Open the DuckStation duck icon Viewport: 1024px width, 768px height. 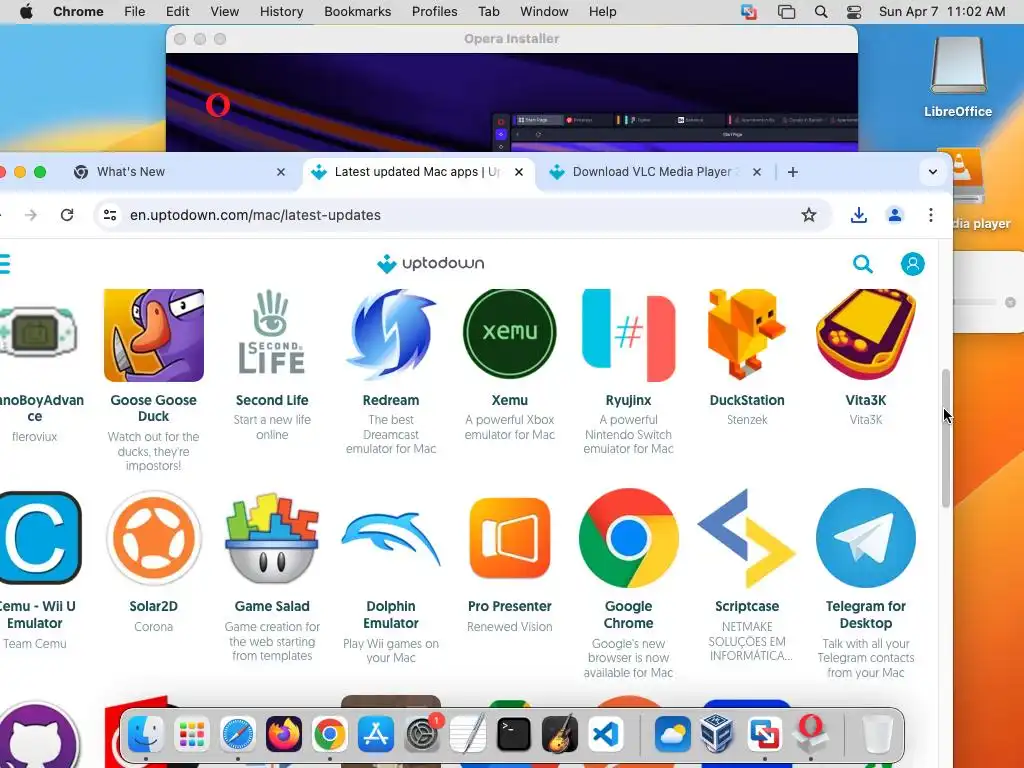click(747, 335)
